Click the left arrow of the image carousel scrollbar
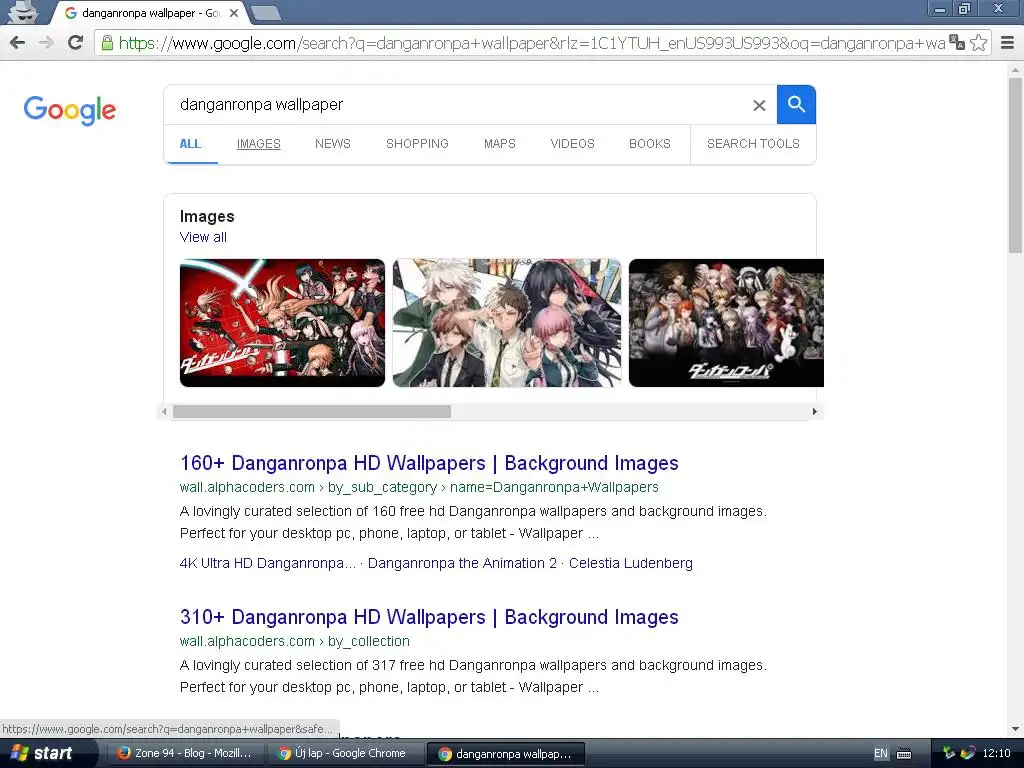 pyautogui.click(x=165, y=411)
